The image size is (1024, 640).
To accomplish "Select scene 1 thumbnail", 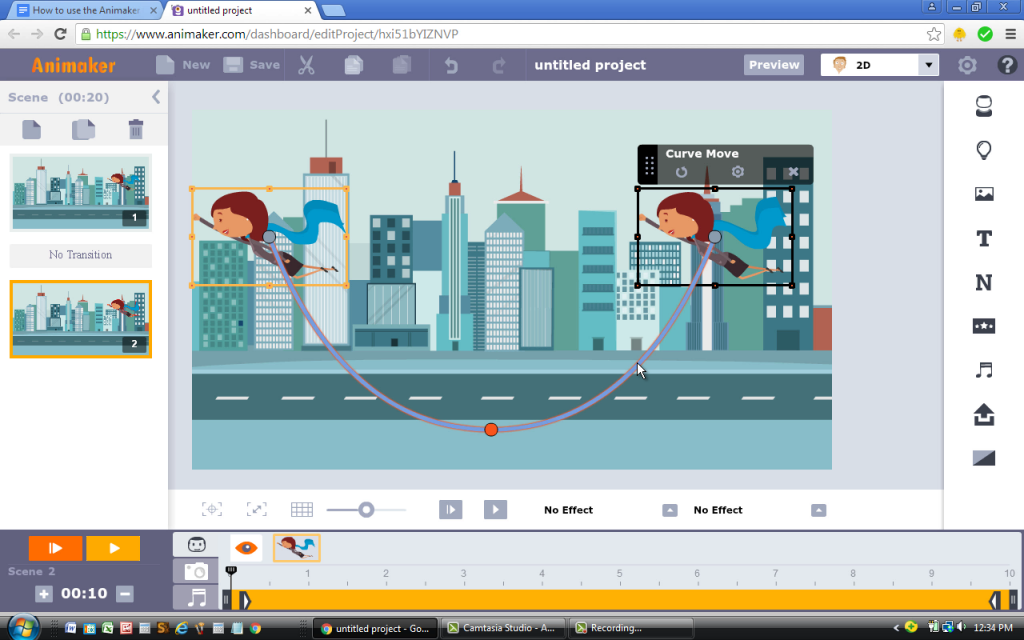I will point(80,193).
